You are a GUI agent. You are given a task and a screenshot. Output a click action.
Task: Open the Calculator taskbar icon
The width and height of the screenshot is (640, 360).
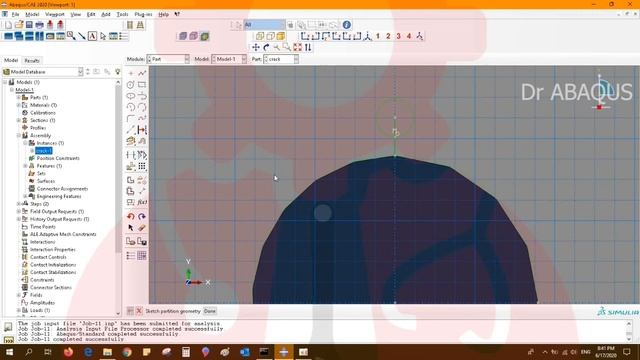[x=186, y=352]
